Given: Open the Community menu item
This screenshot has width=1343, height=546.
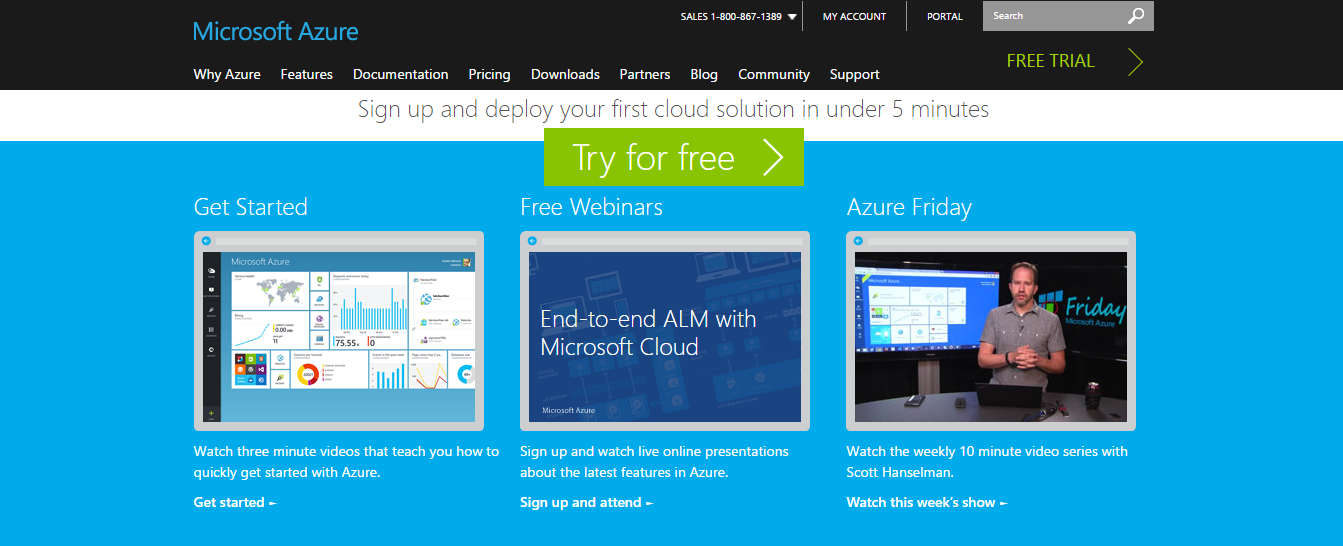Looking at the screenshot, I should pos(774,74).
